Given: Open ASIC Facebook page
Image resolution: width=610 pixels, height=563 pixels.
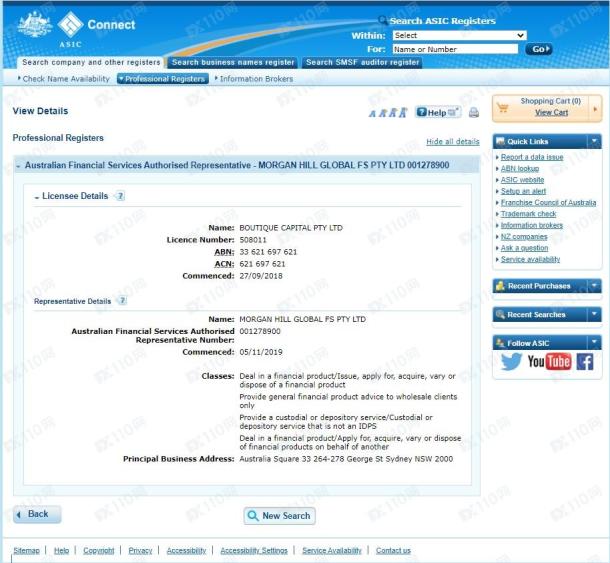Looking at the screenshot, I should (585, 361).
